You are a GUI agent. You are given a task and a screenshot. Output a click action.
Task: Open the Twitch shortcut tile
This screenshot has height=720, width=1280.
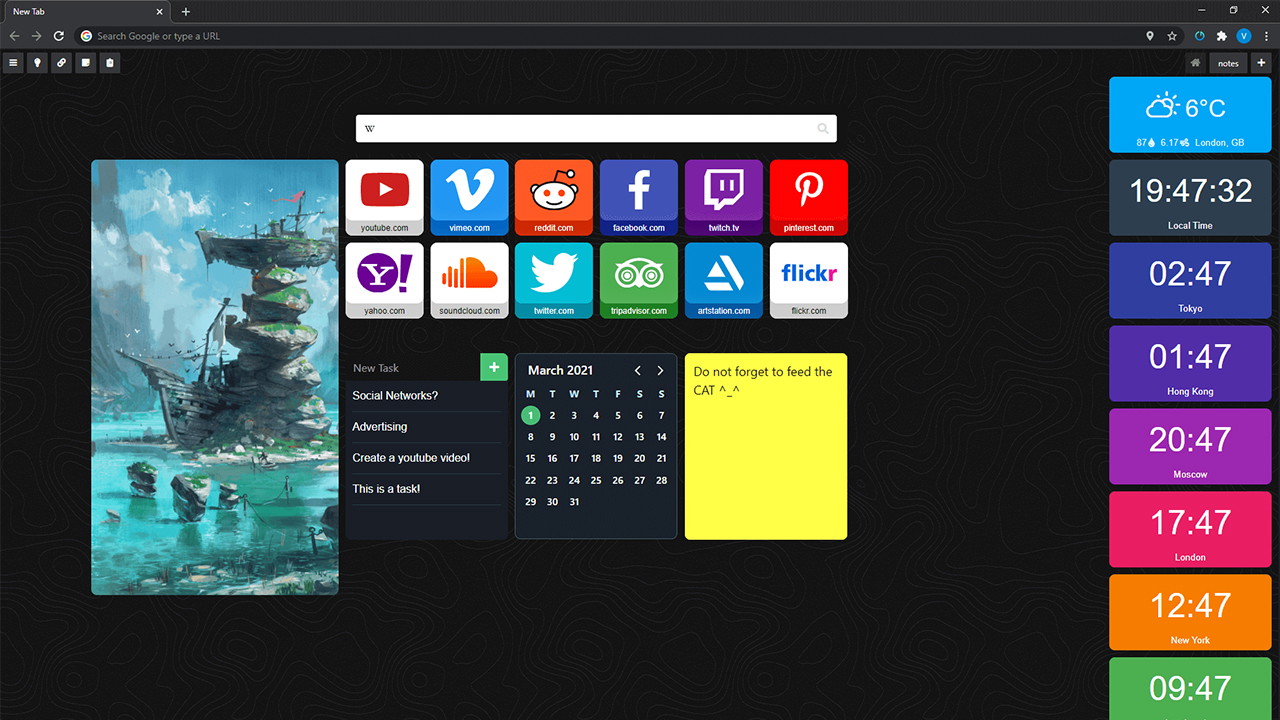(x=723, y=198)
